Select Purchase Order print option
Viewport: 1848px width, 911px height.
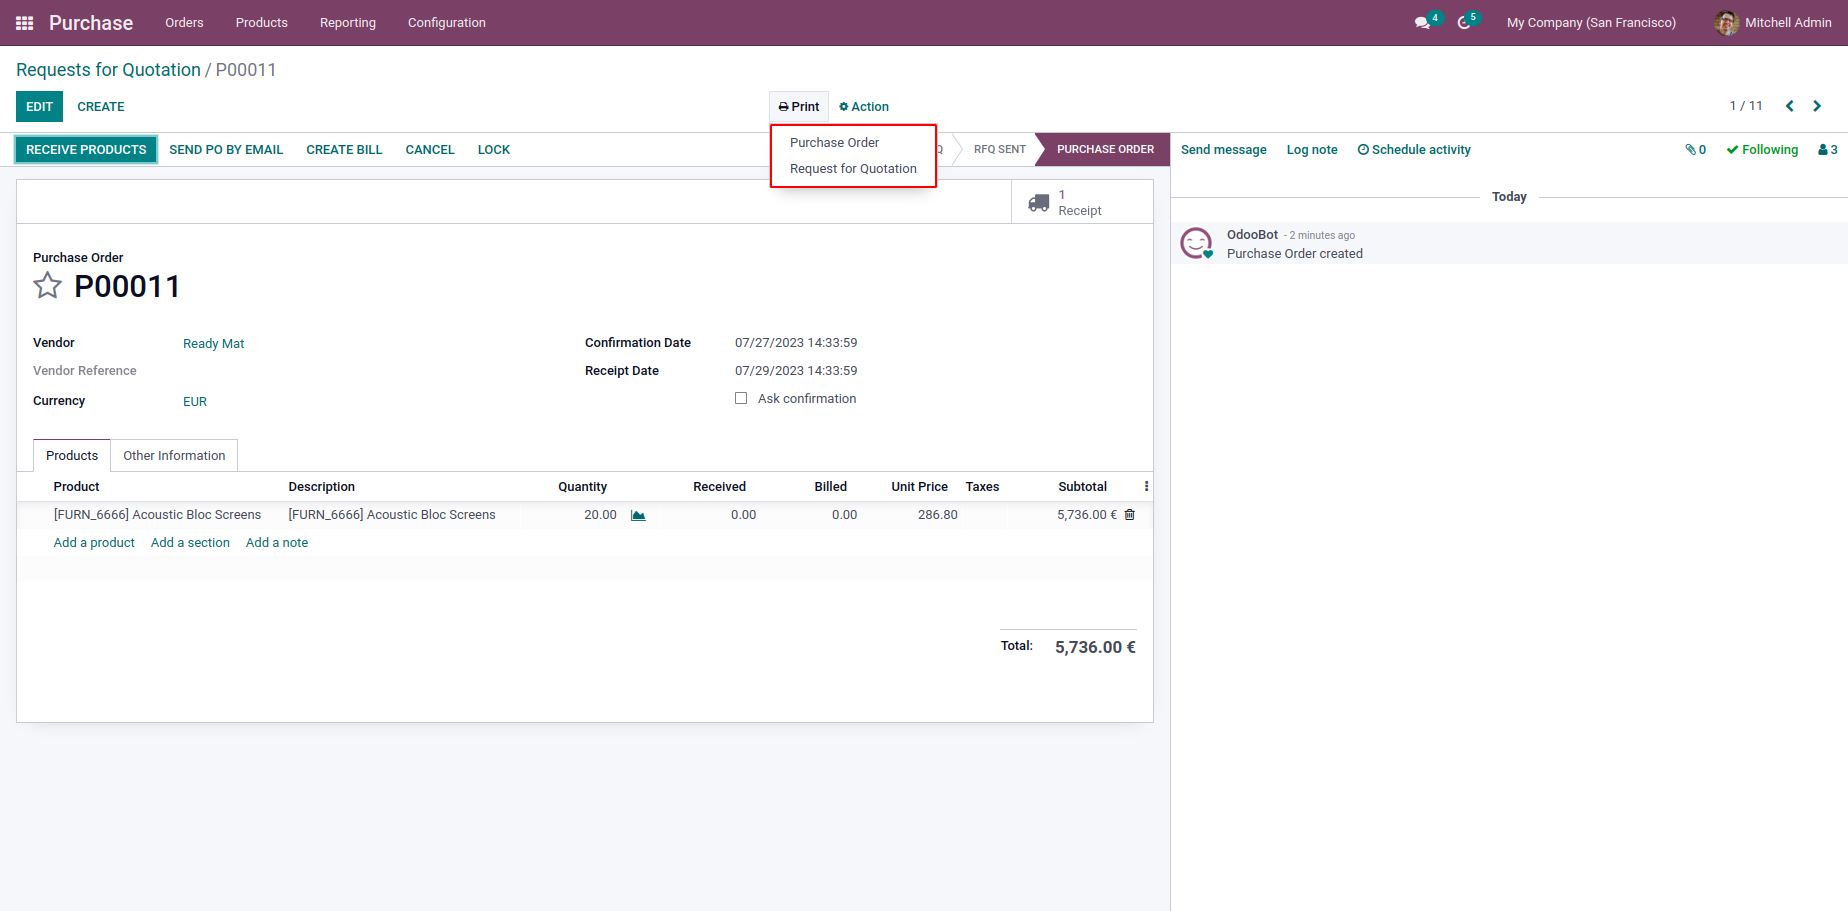pyautogui.click(x=834, y=143)
